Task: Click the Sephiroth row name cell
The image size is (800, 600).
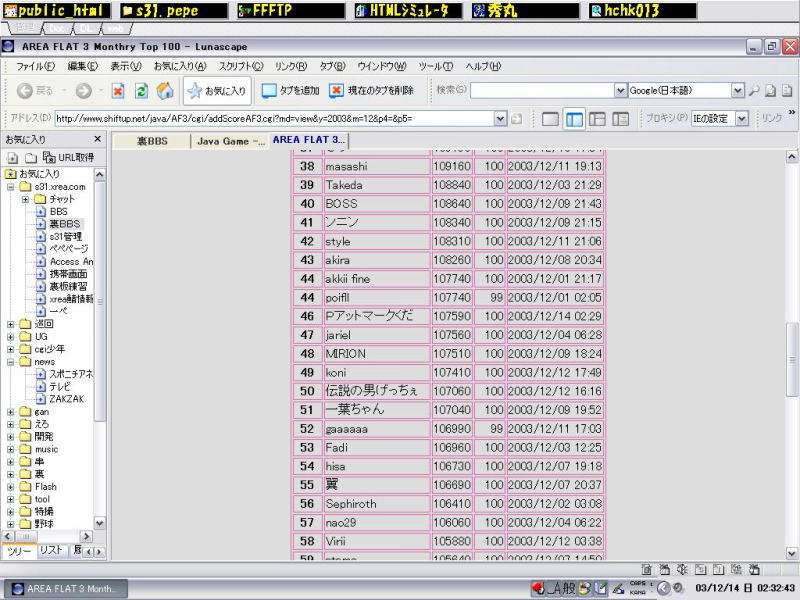Action: (377, 504)
